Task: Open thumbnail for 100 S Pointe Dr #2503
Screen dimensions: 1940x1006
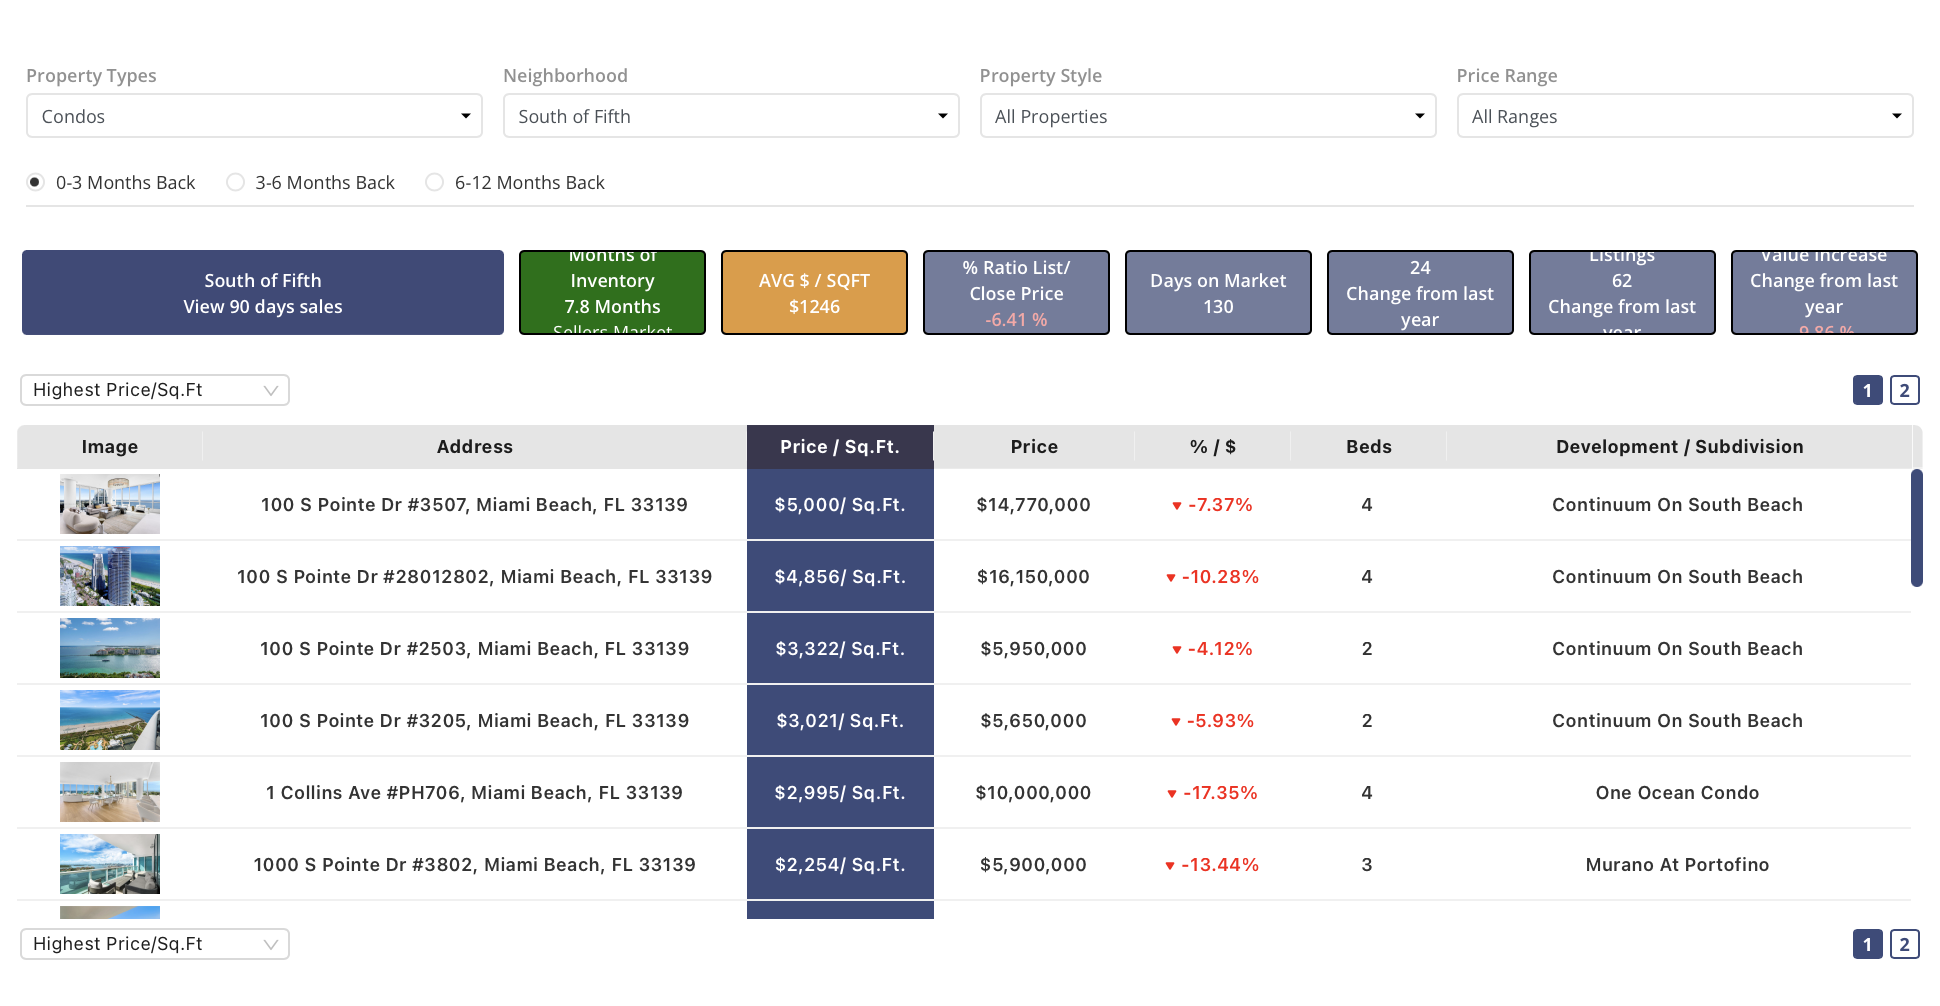Action: tap(110, 648)
